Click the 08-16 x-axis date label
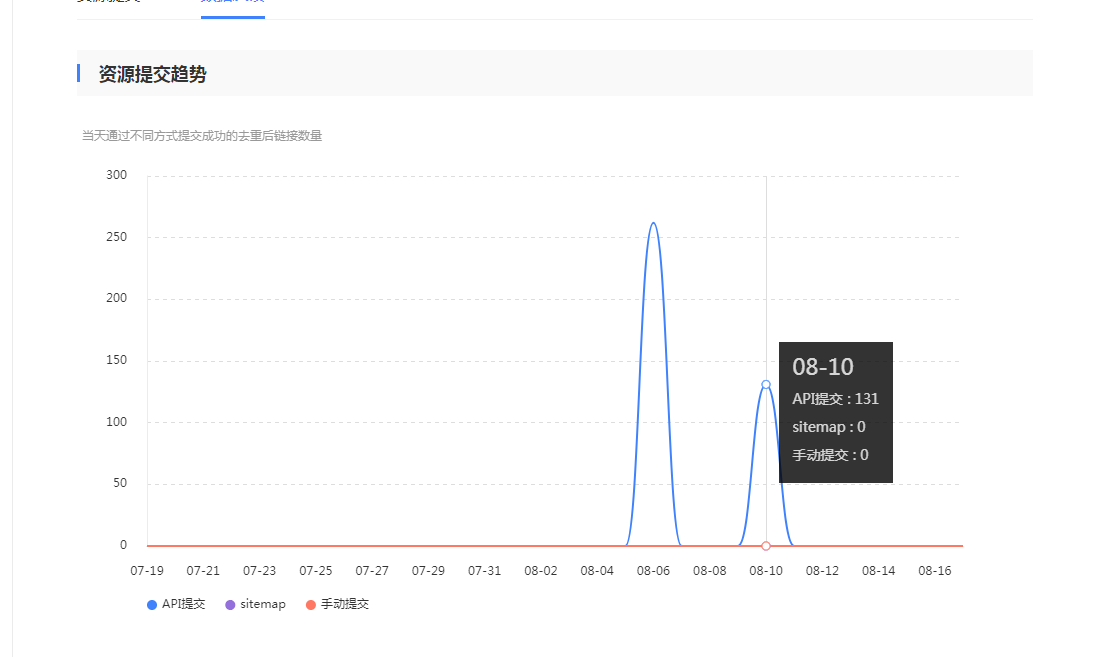Image resolution: width=1100 pixels, height=657 pixels. point(934,570)
